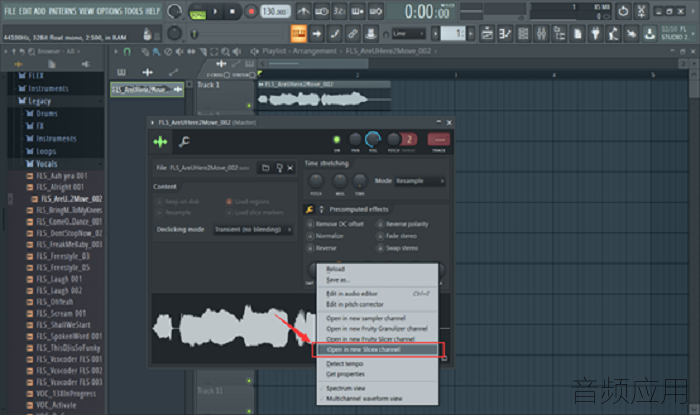
Task: Select FLS_Laugh 002 sample in browser
Action: (x=59, y=290)
